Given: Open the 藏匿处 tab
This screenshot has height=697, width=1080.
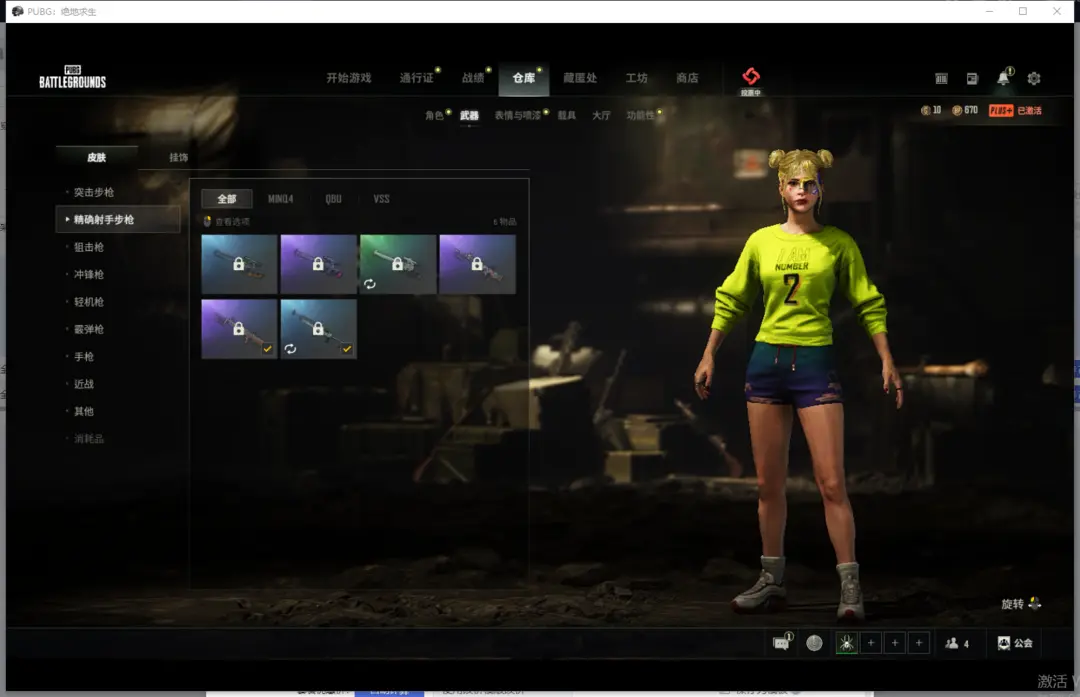Looking at the screenshot, I should click(580, 78).
